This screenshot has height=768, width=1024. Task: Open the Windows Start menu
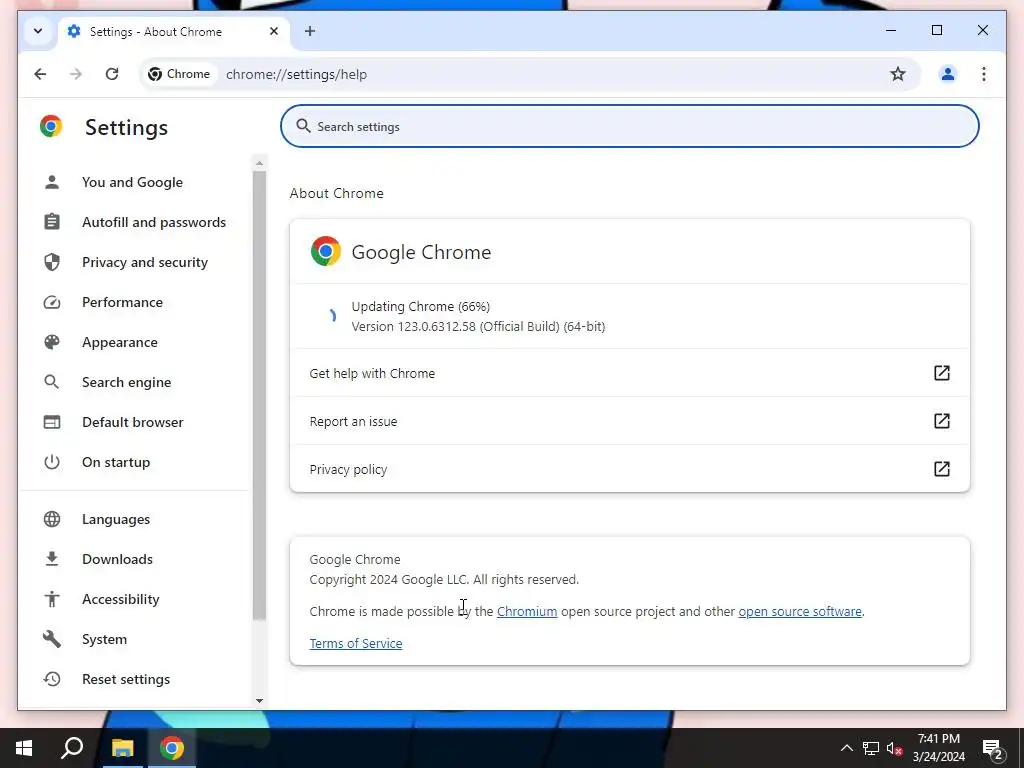pyautogui.click(x=24, y=748)
